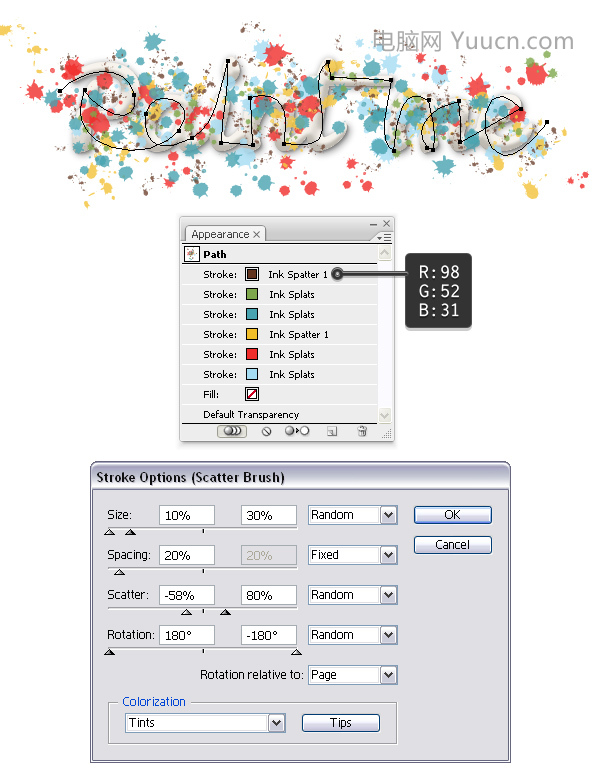Click the Reduce to Basic Appearance icon

click(297, 431)
